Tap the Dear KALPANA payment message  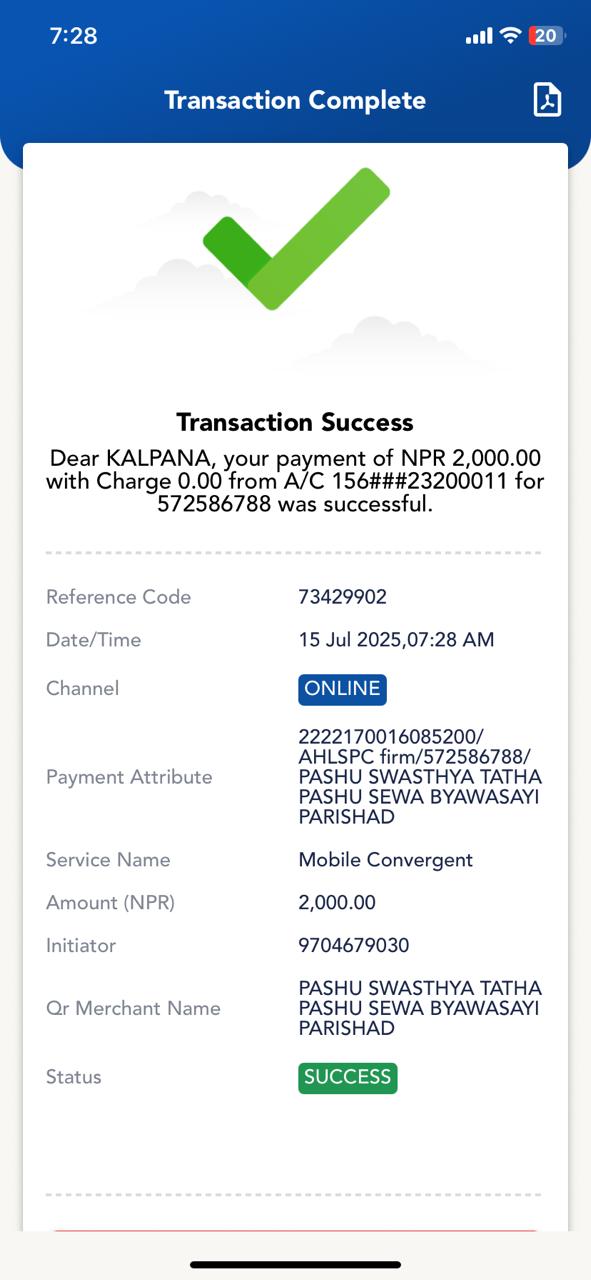295,481
